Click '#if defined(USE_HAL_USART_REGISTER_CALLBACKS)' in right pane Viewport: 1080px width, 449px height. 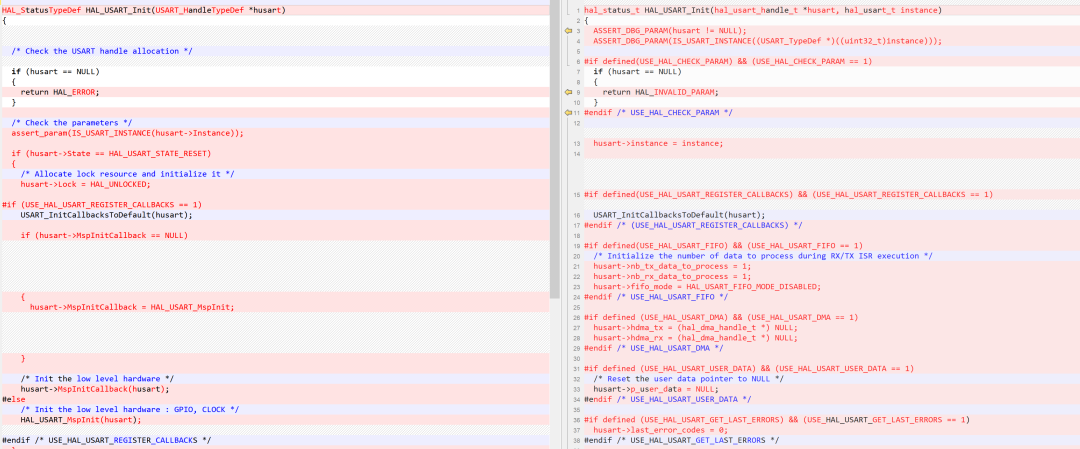coord(789,194)
